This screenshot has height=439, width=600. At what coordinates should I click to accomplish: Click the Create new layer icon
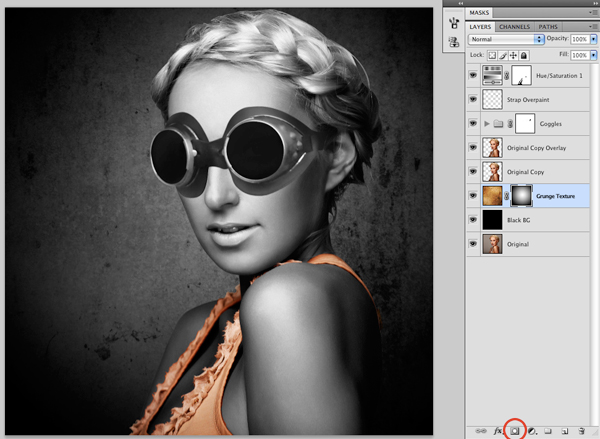(565, 431)
